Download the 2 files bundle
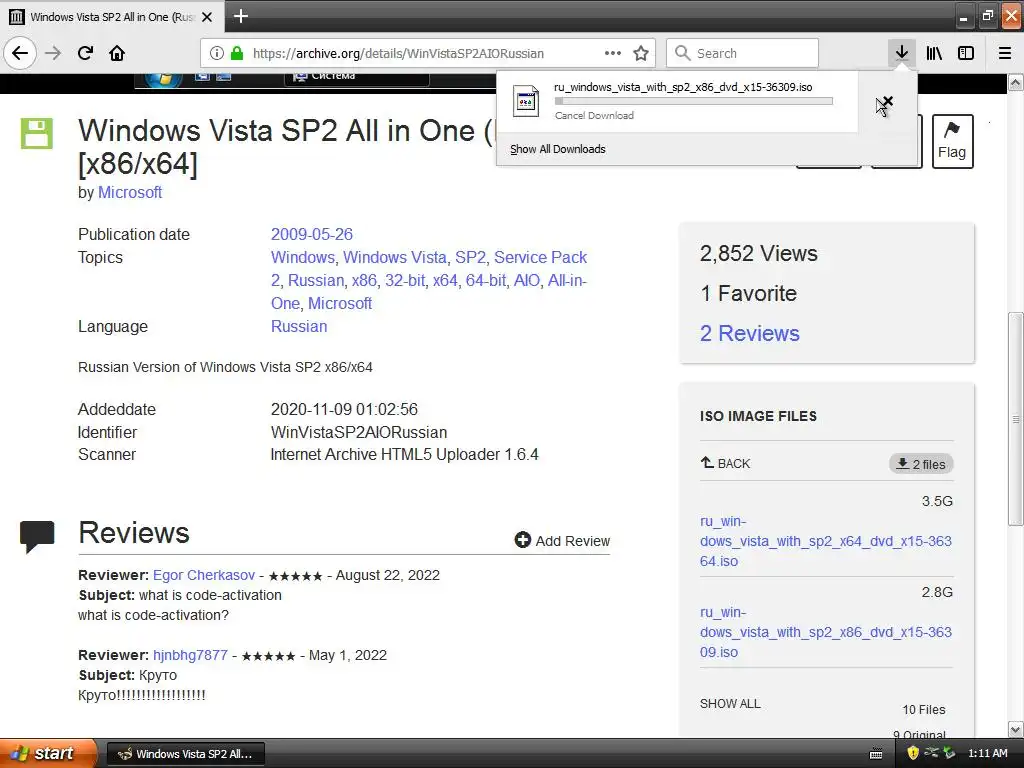The image size is (1024, 768). pos(921,464)
